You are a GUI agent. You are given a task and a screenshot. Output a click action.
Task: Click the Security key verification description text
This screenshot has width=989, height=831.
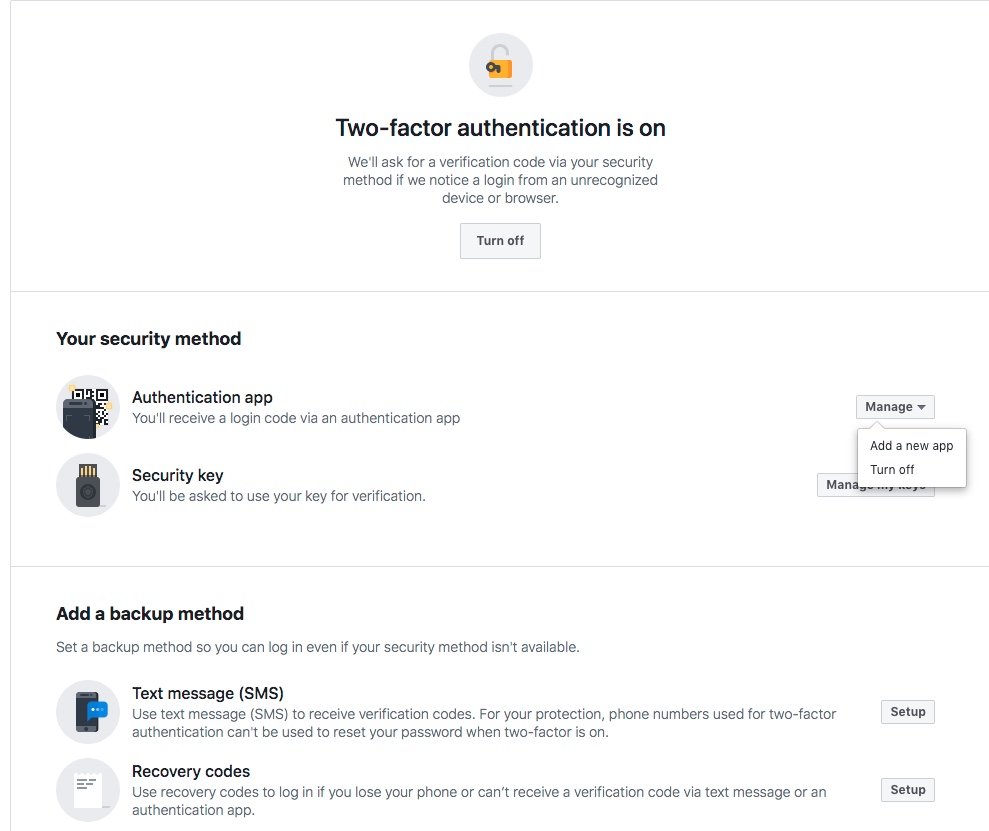pyautogui.click(x=279, y=496)
